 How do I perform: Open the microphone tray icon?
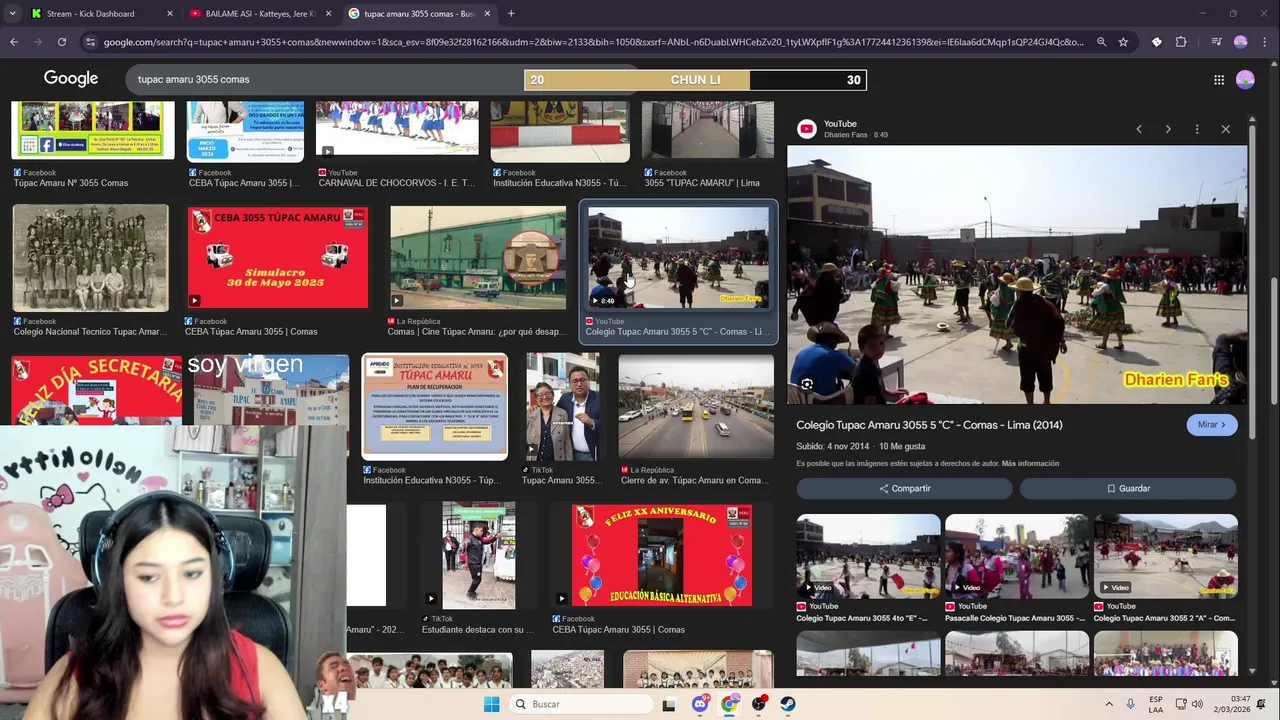click(1131, 704)
